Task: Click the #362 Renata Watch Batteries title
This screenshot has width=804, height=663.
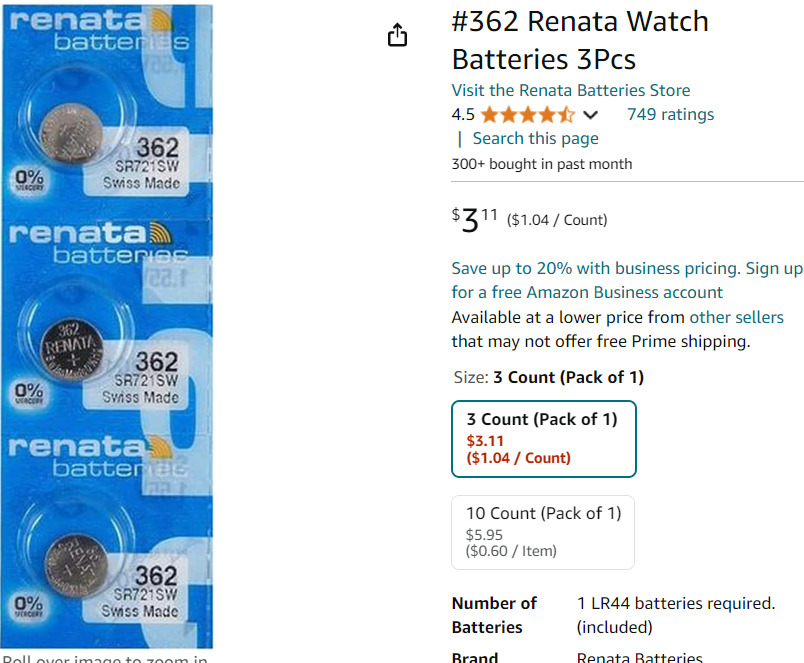Action: [x=580, y=39]
